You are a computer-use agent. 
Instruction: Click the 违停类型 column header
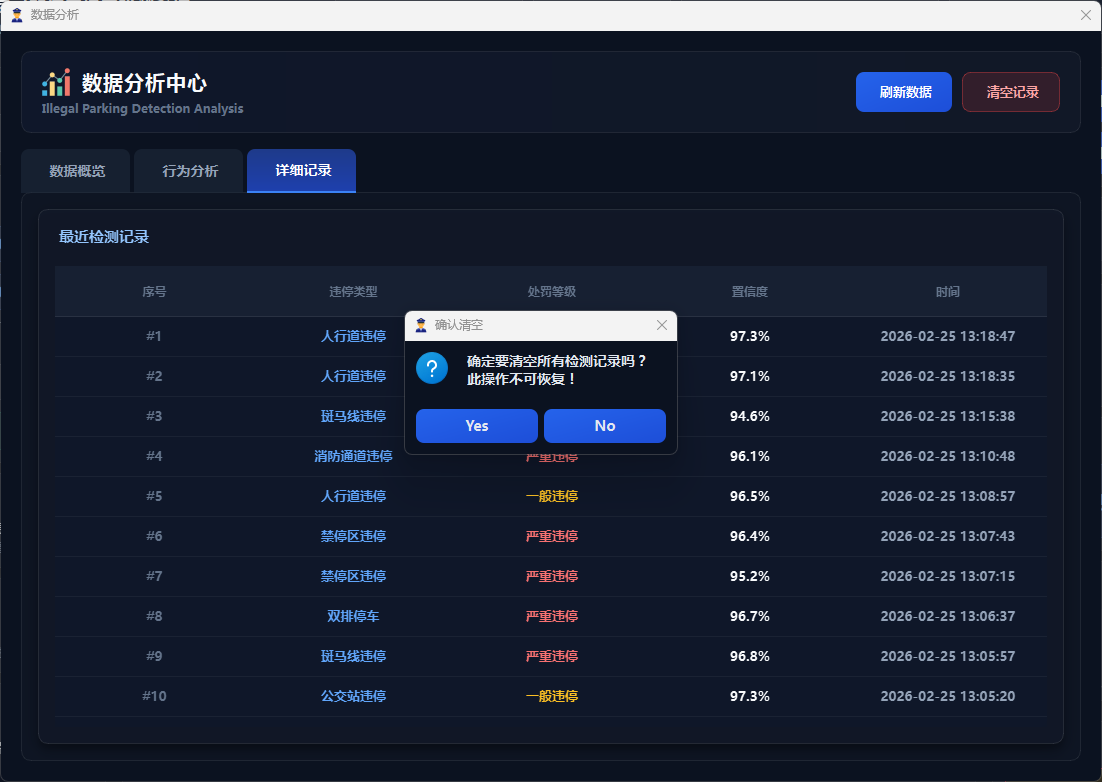click(x=353, y=292)
